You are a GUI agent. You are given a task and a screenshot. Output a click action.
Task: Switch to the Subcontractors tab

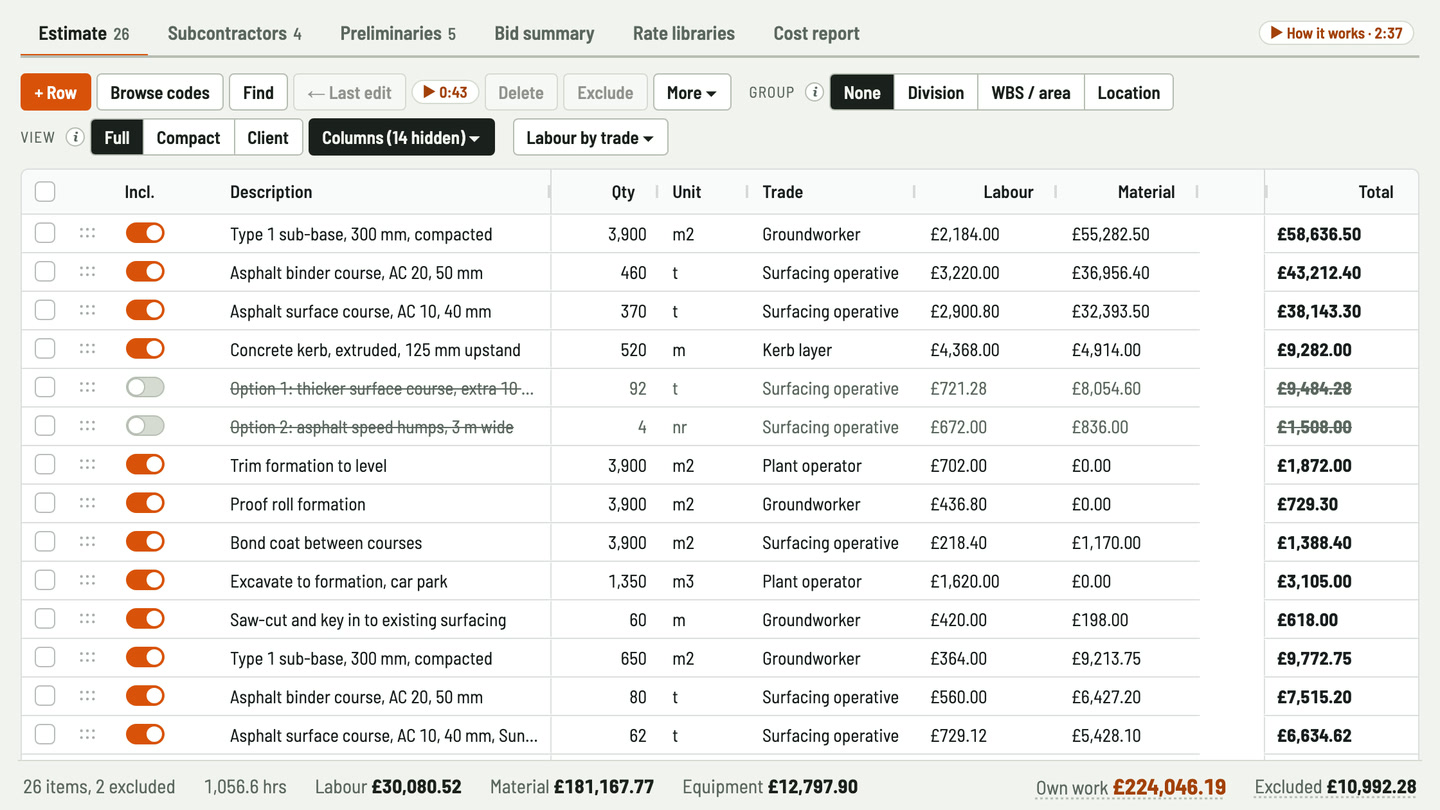pos(234,33)
